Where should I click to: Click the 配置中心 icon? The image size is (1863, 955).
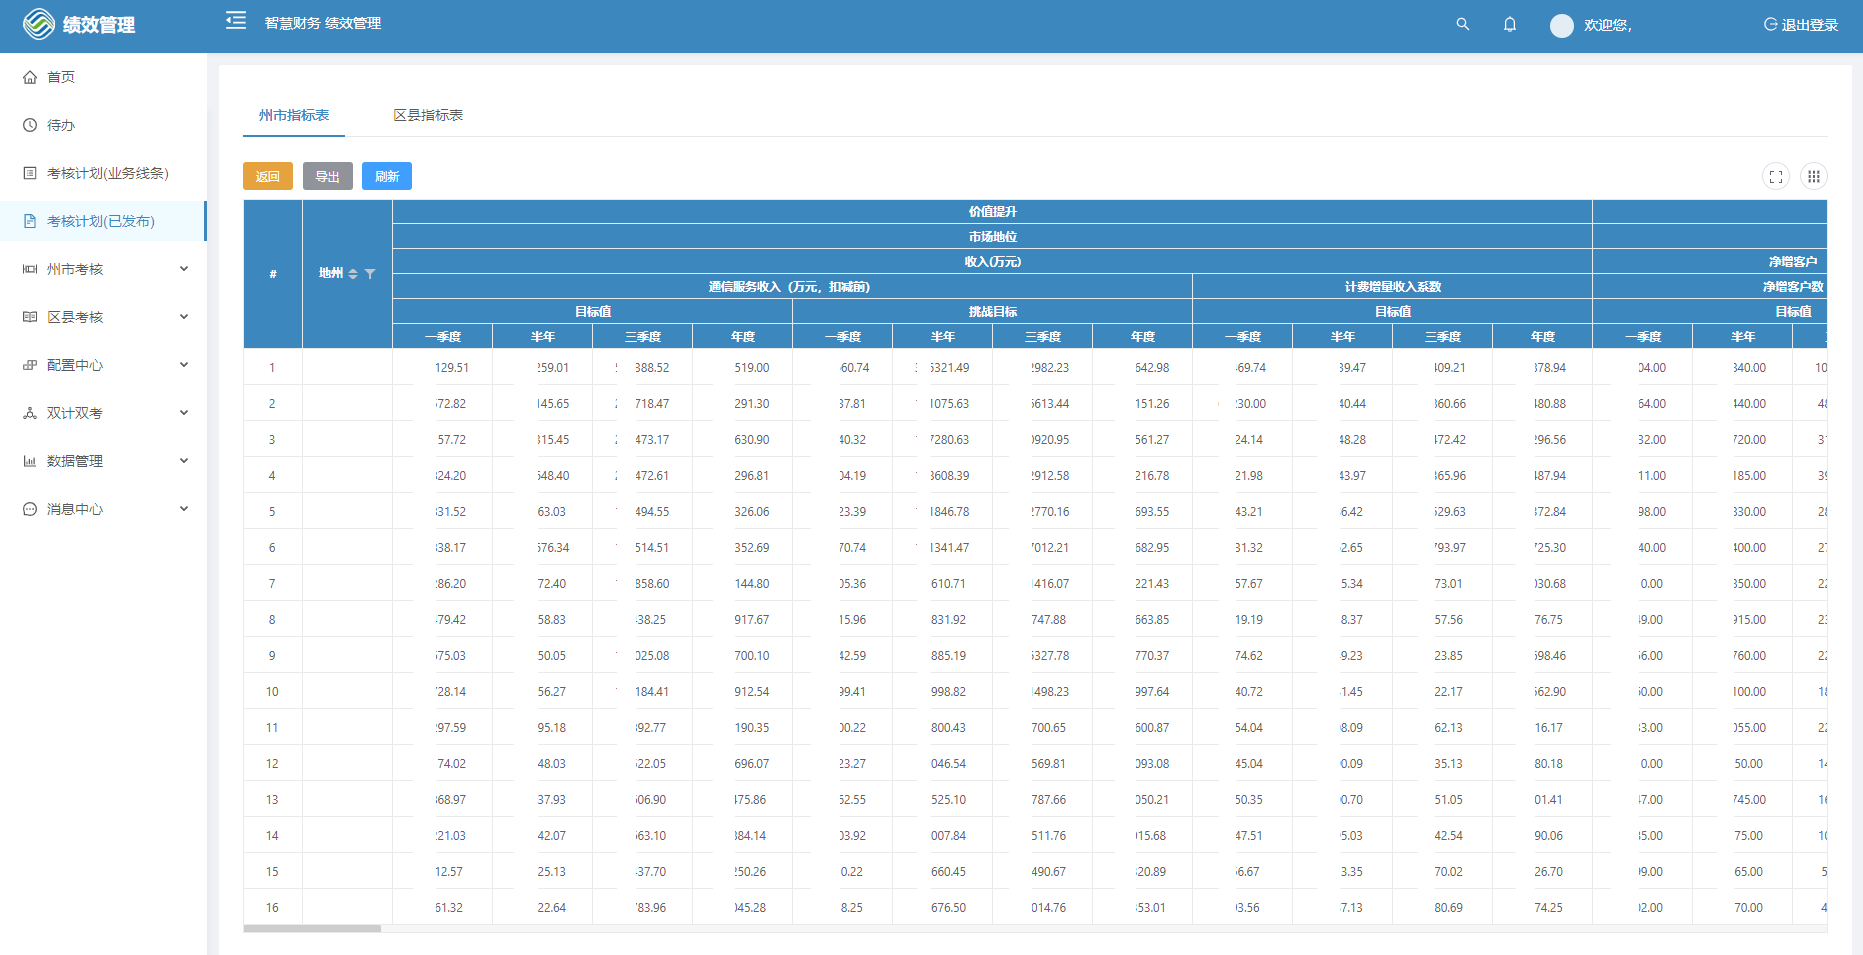(x=30, y=365)
